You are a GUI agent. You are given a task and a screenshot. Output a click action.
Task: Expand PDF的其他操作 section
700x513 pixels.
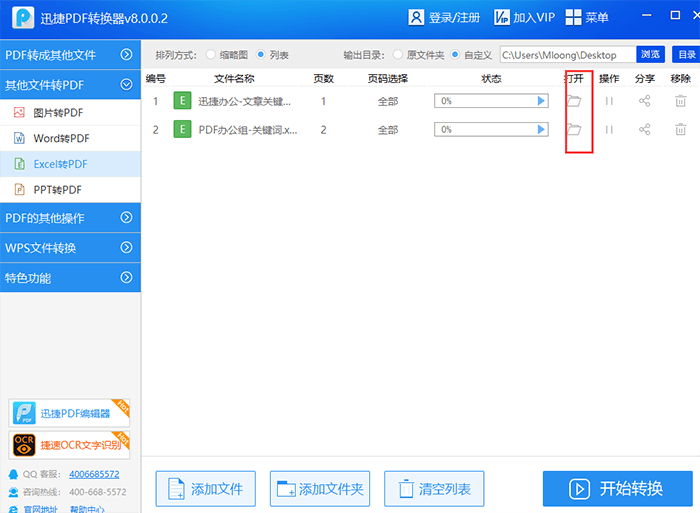point(70,218)
